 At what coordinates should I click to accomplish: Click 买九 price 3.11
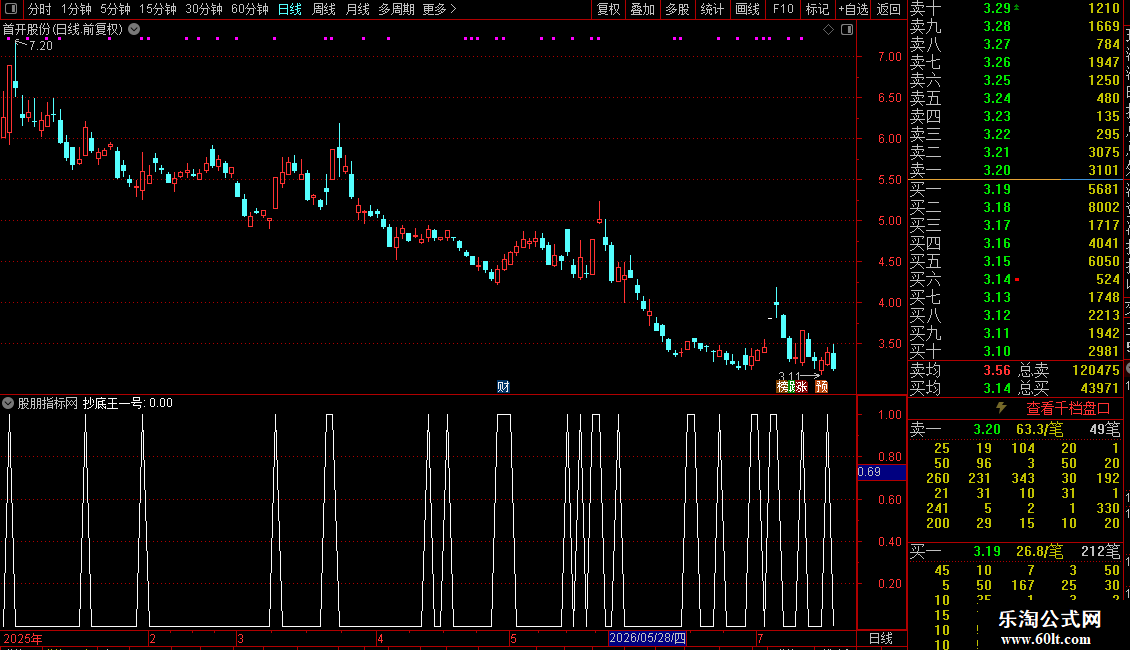click(x=997, y=334)
